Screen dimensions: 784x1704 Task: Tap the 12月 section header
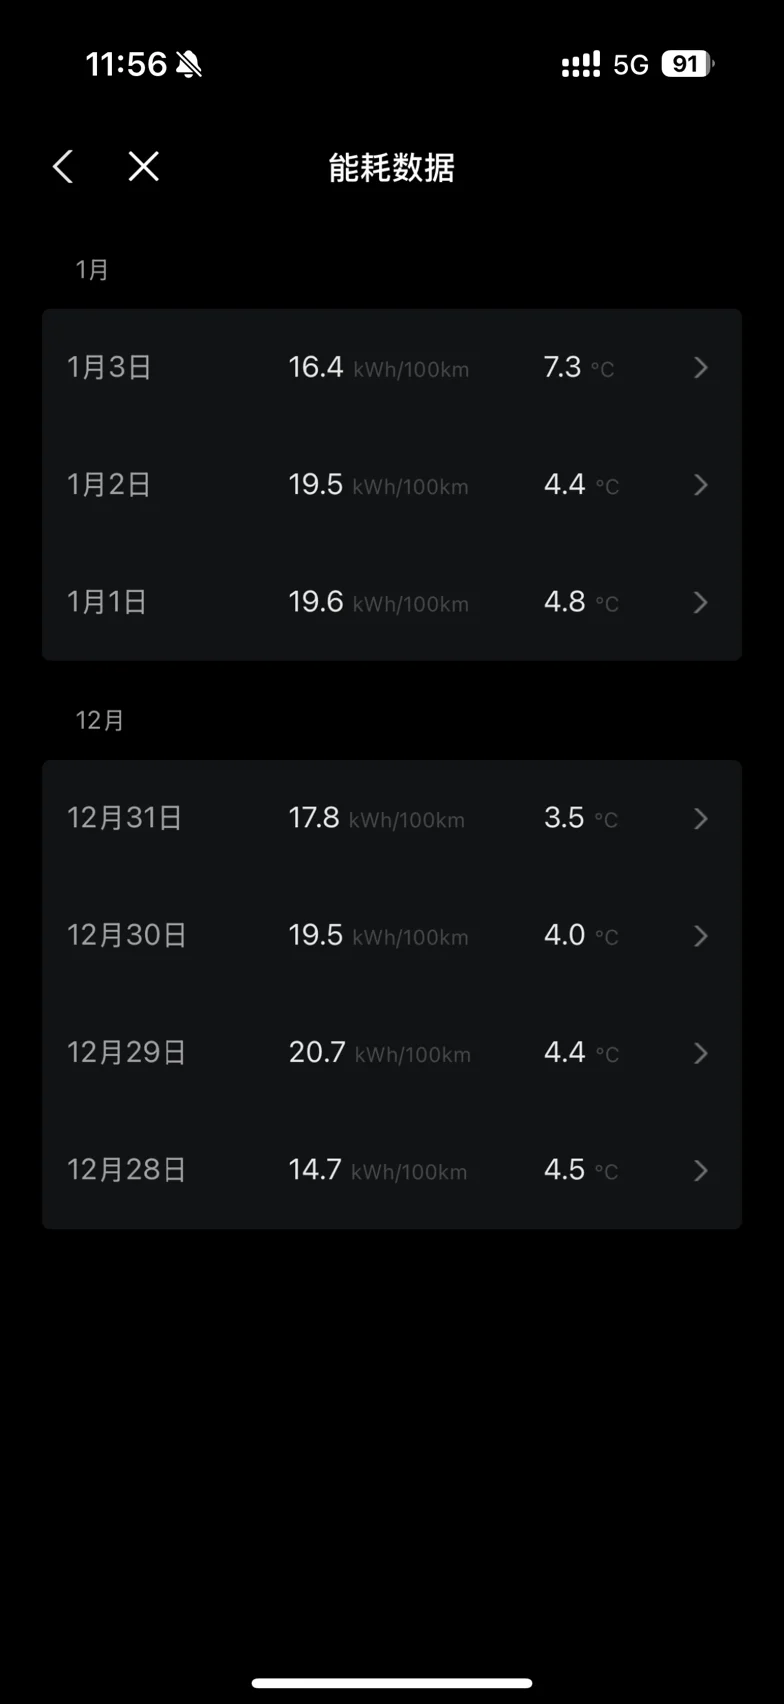tap(100, 720)
